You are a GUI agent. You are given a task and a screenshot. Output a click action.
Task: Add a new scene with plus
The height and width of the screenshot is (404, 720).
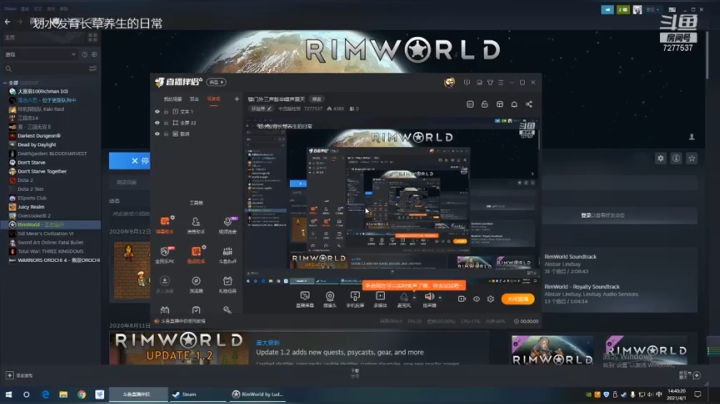coord(236,99)
